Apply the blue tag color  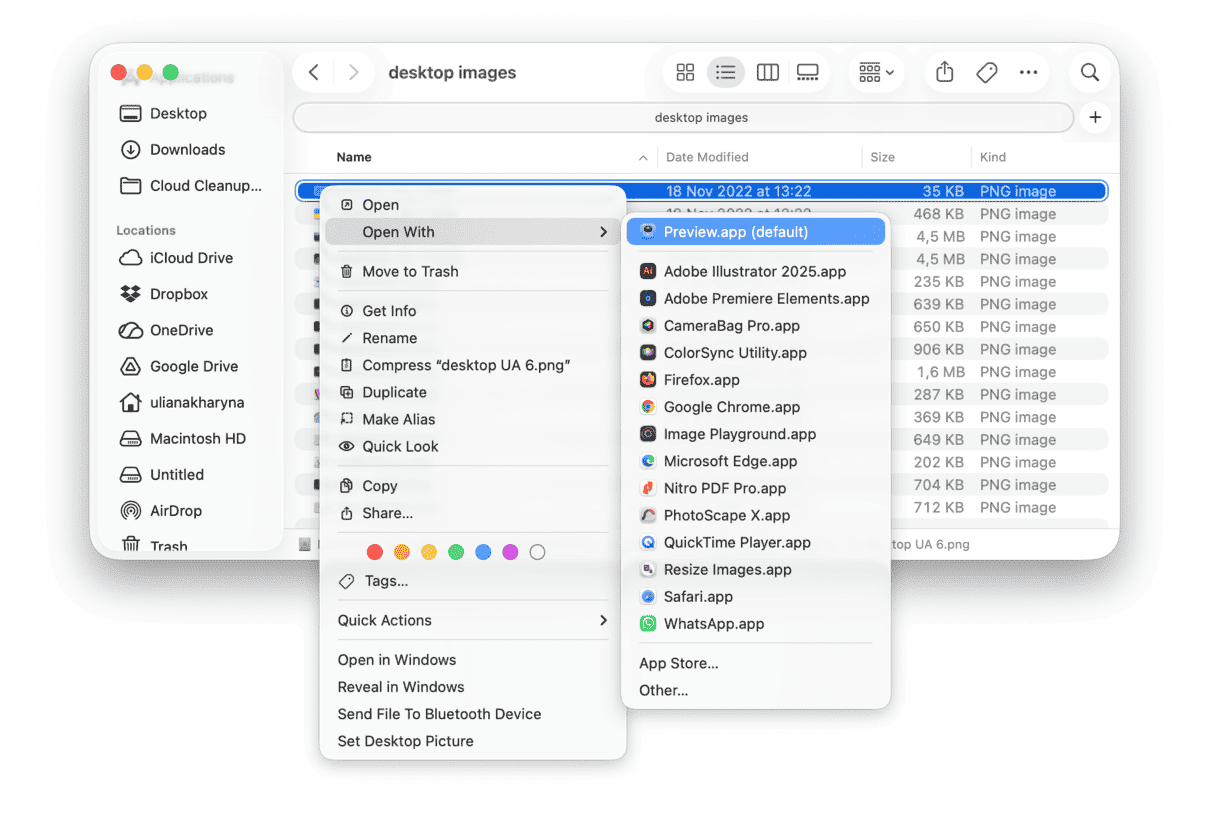483,552
